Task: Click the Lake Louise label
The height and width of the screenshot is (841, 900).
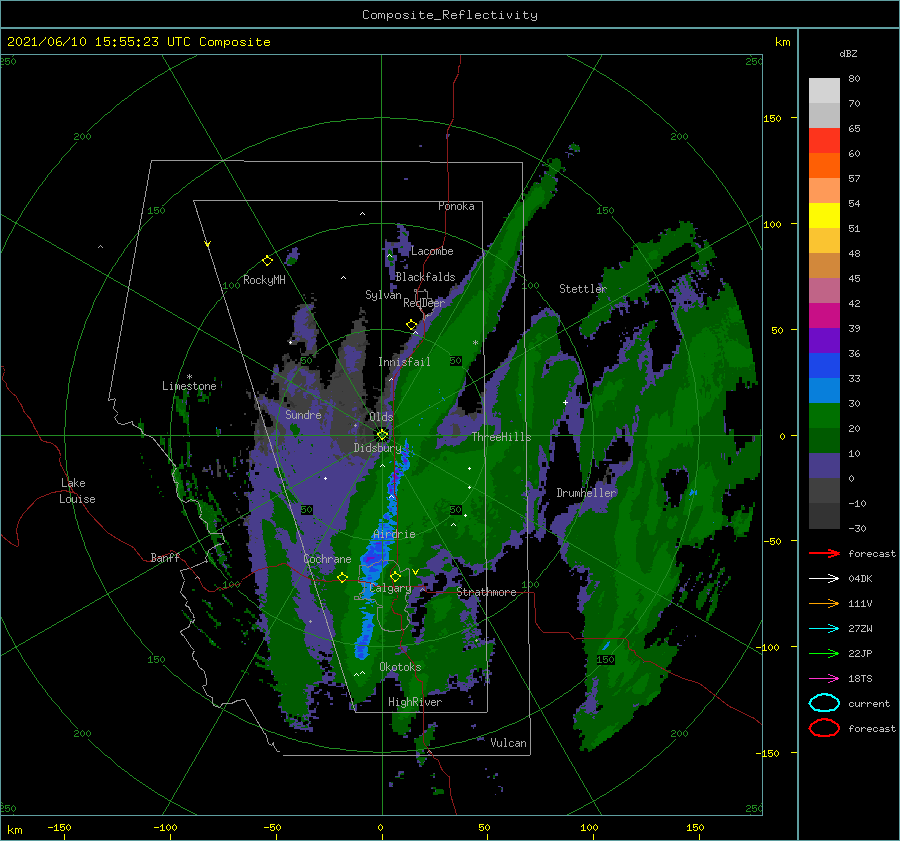Action: pyautogui.click(x=77, y=491)
